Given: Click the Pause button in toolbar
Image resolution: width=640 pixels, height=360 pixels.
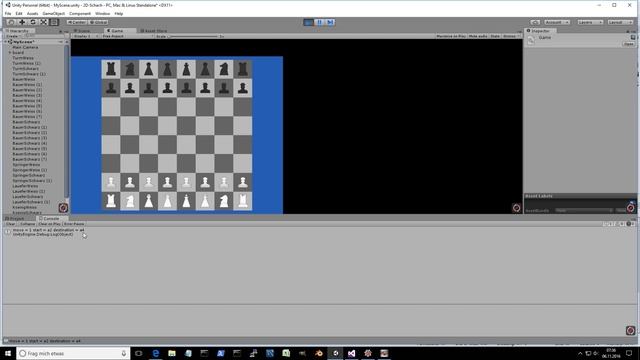Looking at the screenshot, I should pyautogui.click(x=320, y=22).
